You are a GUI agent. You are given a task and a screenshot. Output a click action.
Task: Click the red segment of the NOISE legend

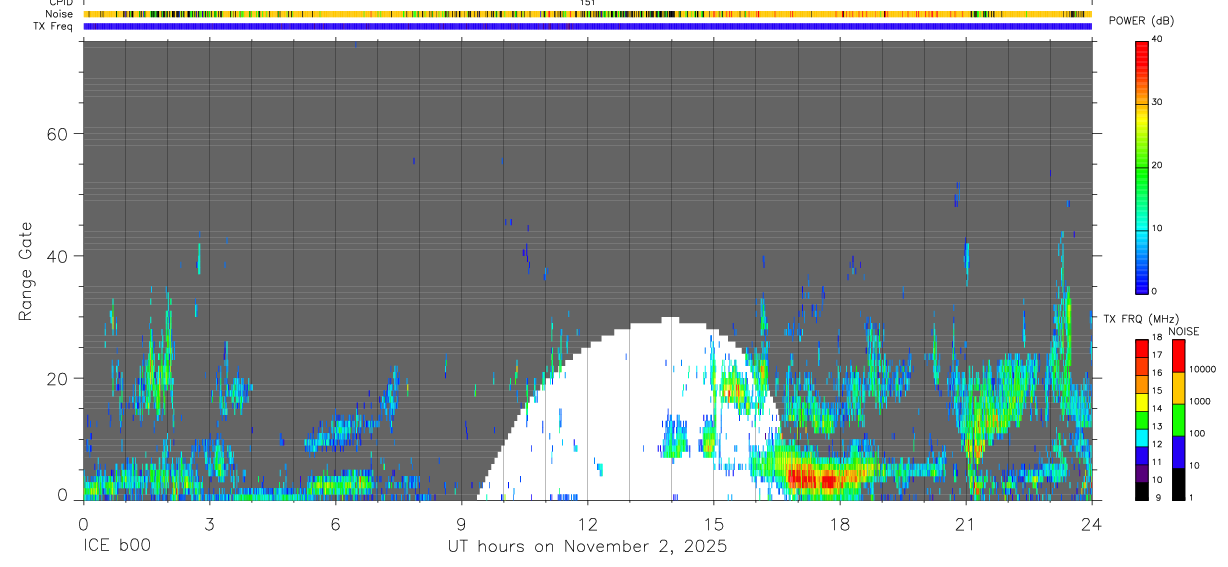(1178, 355)
